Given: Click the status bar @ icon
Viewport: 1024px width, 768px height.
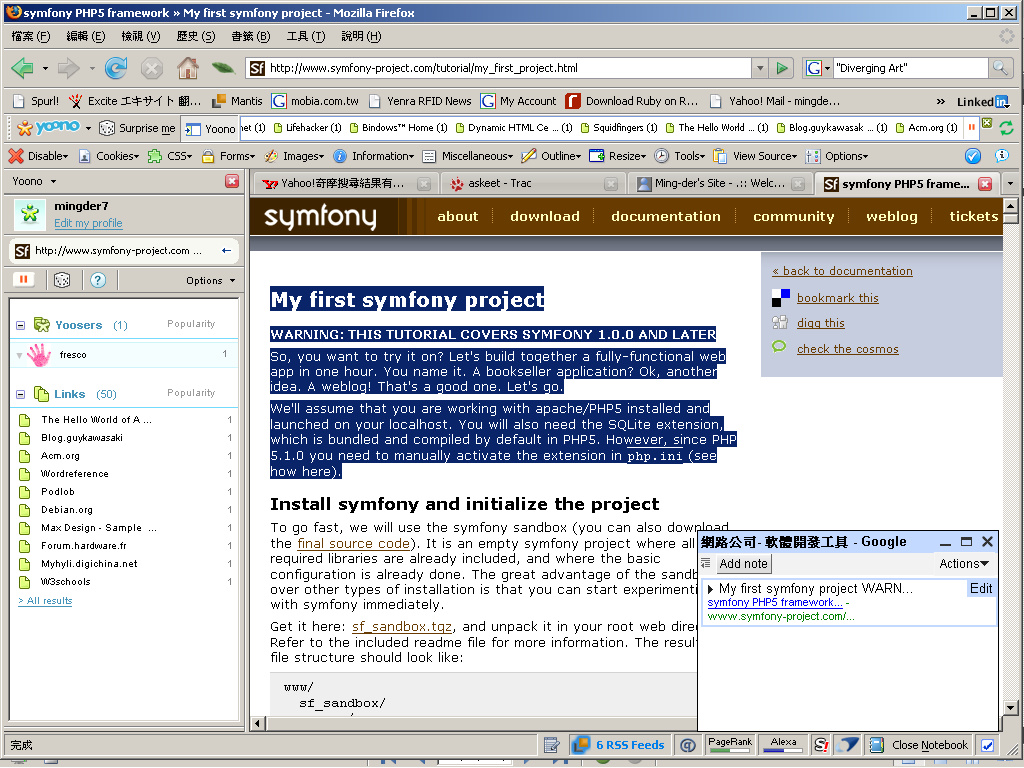Looking at the screenshot, I should pyautogui.click(x=688, y=745).
